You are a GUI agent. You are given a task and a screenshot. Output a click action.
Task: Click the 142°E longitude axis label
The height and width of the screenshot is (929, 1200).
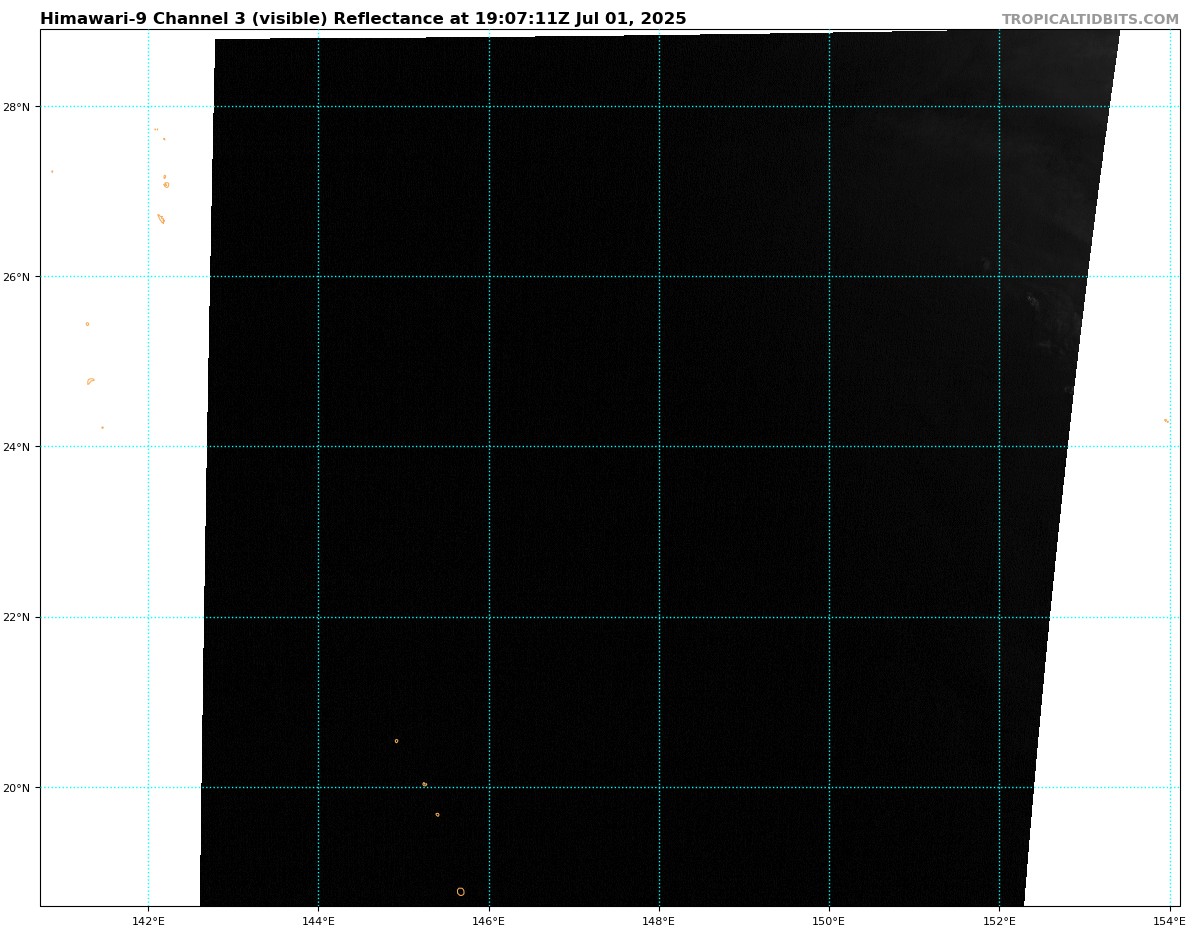click(x=148, y=920)
